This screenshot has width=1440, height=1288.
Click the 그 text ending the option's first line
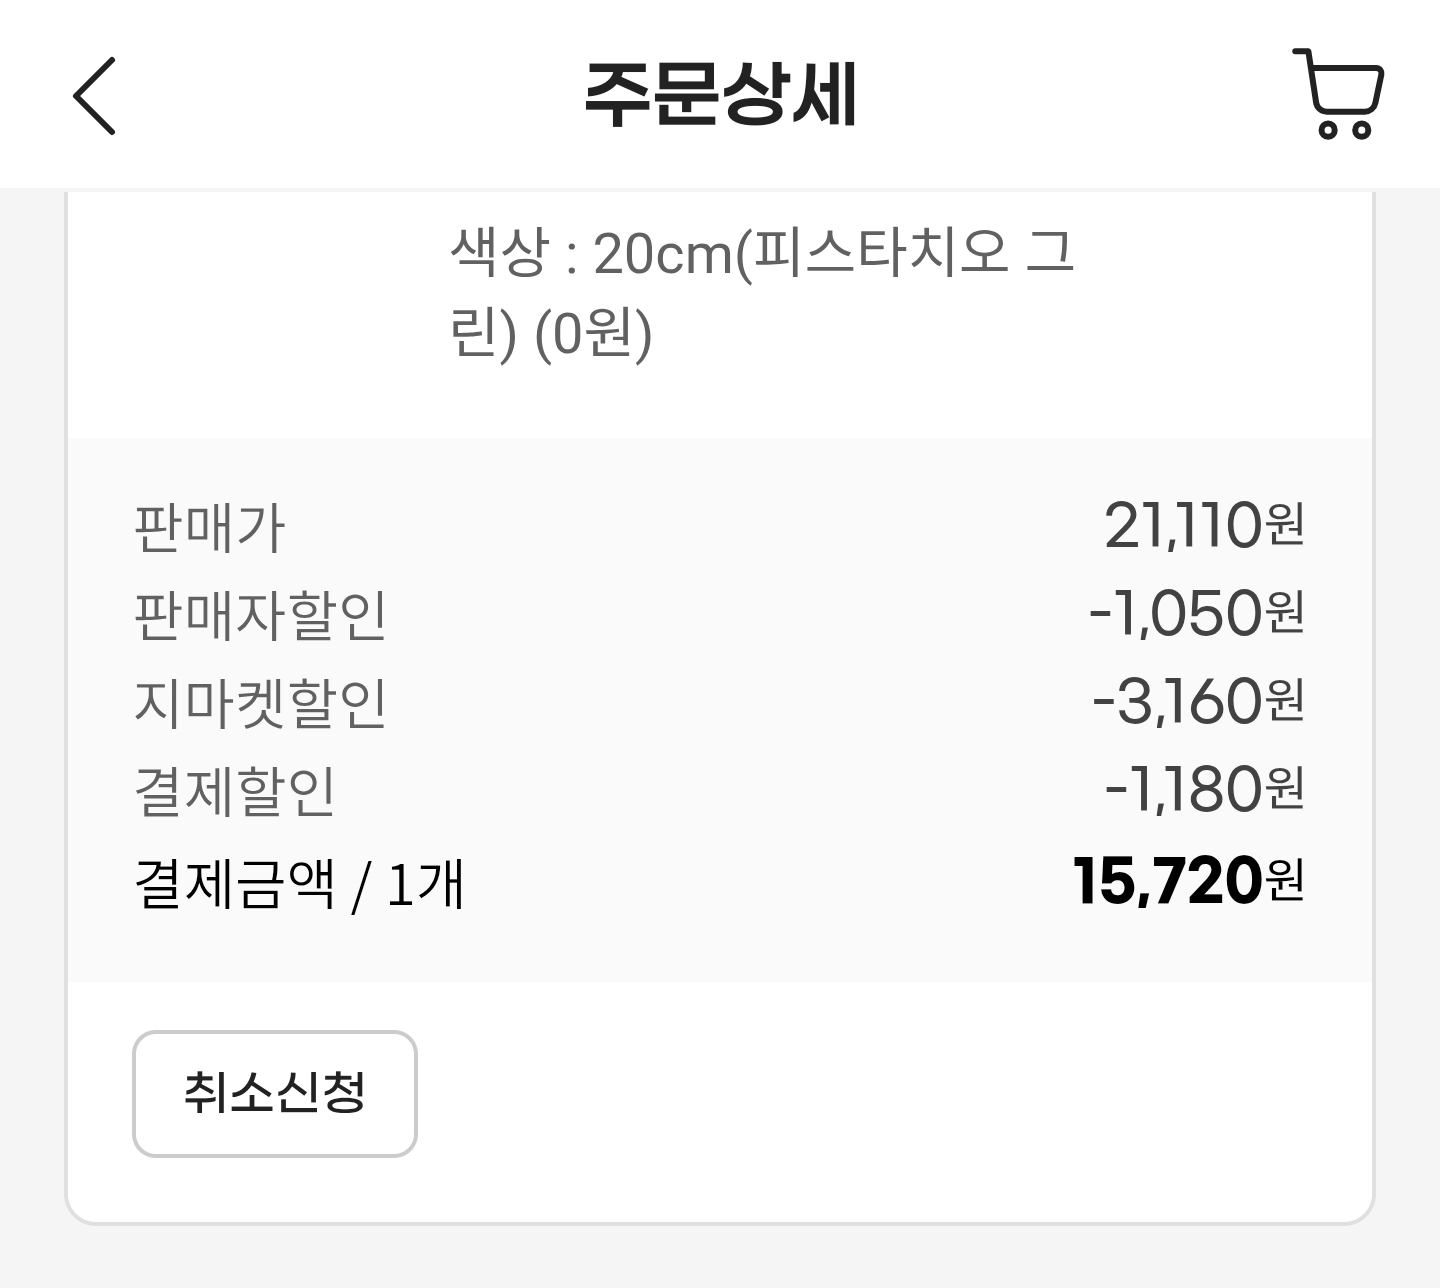click(1051, 252)
